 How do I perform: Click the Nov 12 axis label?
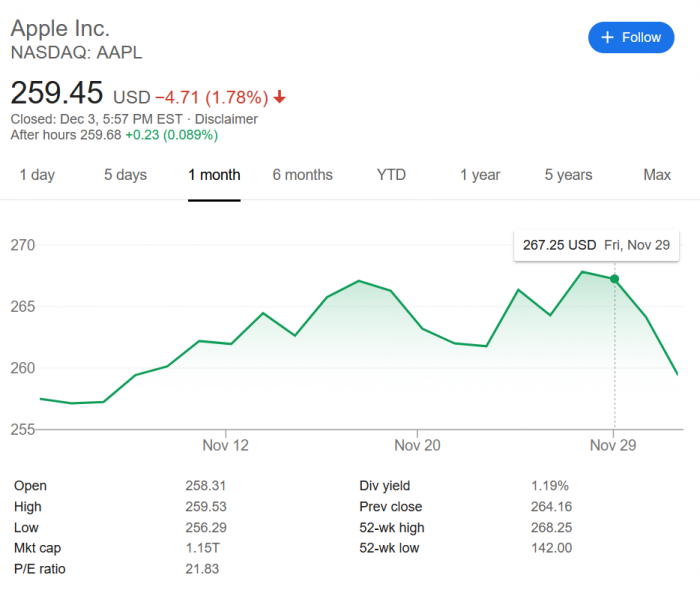[x=225, y=445]
